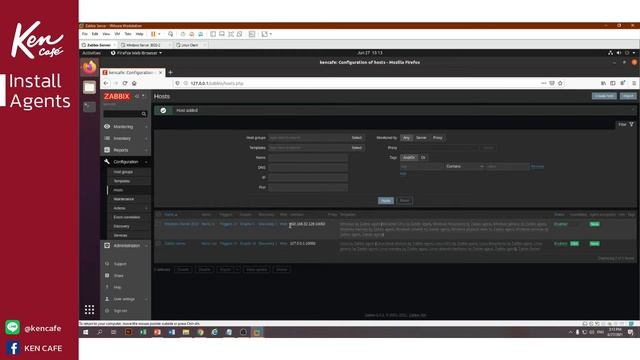Switch to Linux Client VM tab

190,45
